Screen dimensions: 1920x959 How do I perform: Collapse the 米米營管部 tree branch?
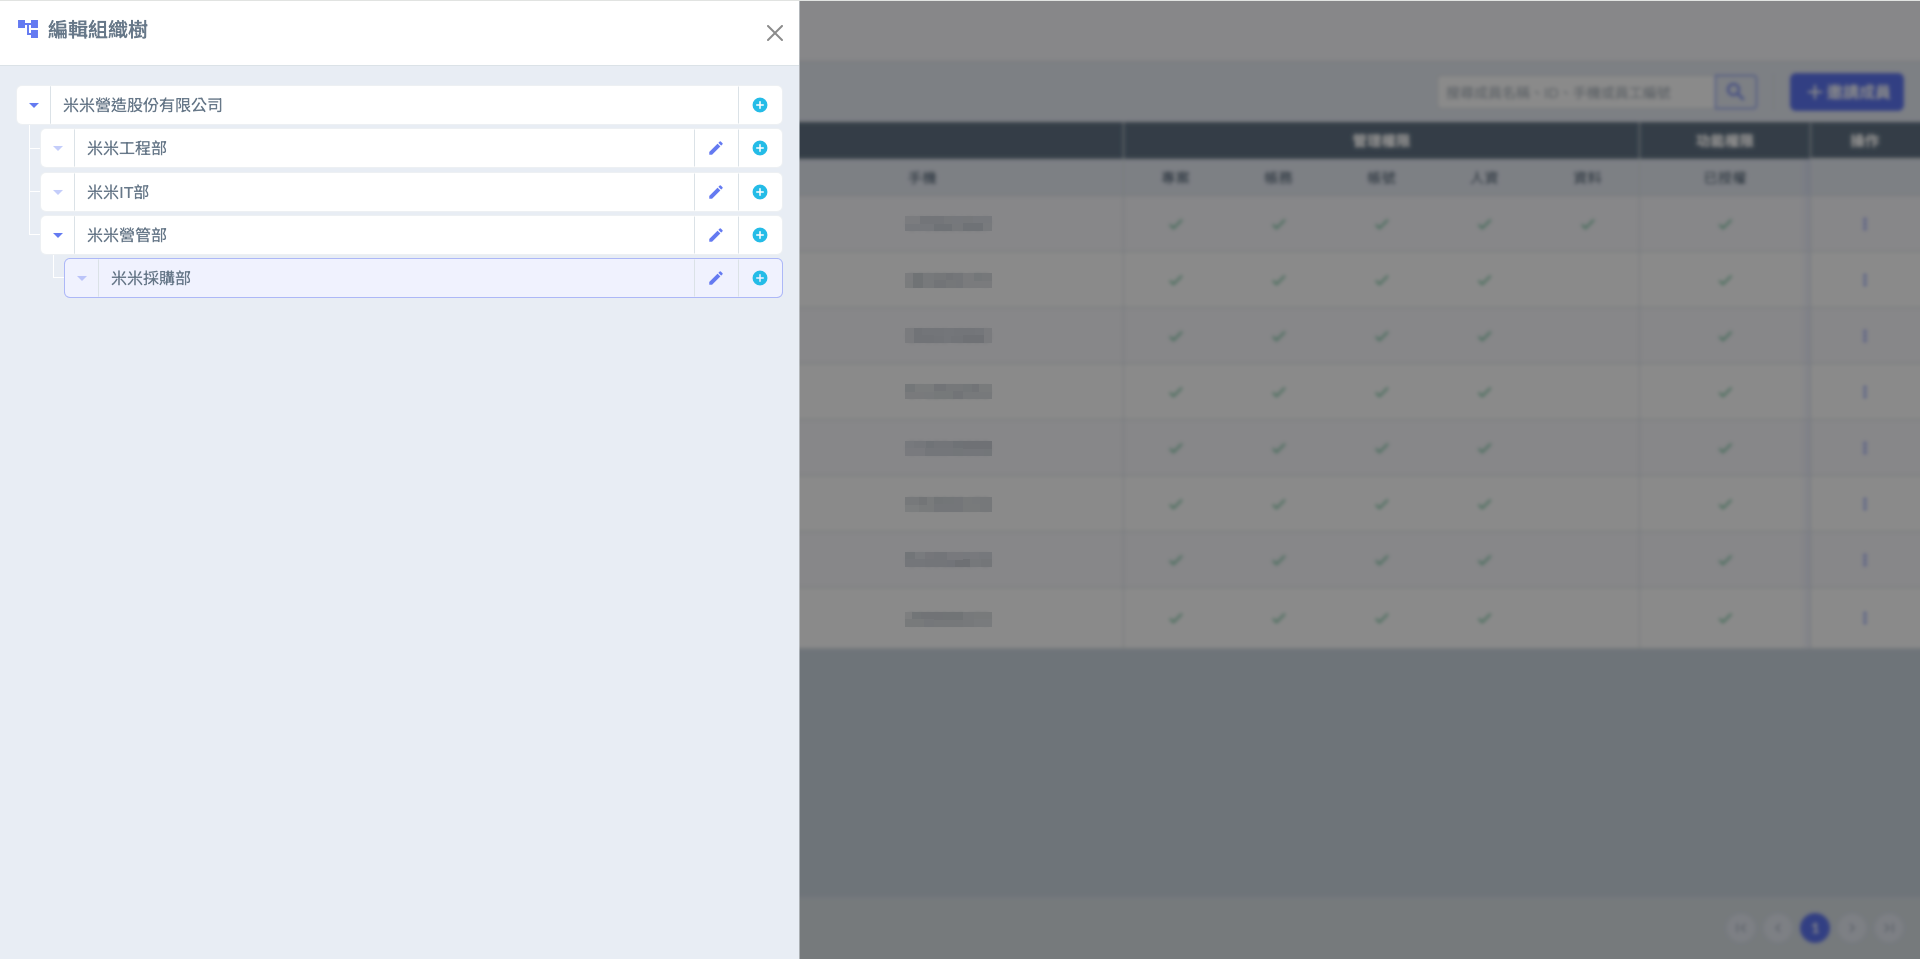[x=58, y=235]
